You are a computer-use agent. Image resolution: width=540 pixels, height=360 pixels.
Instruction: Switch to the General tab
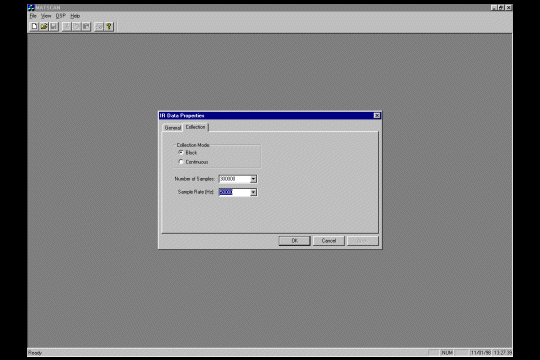tap(173, 128)
